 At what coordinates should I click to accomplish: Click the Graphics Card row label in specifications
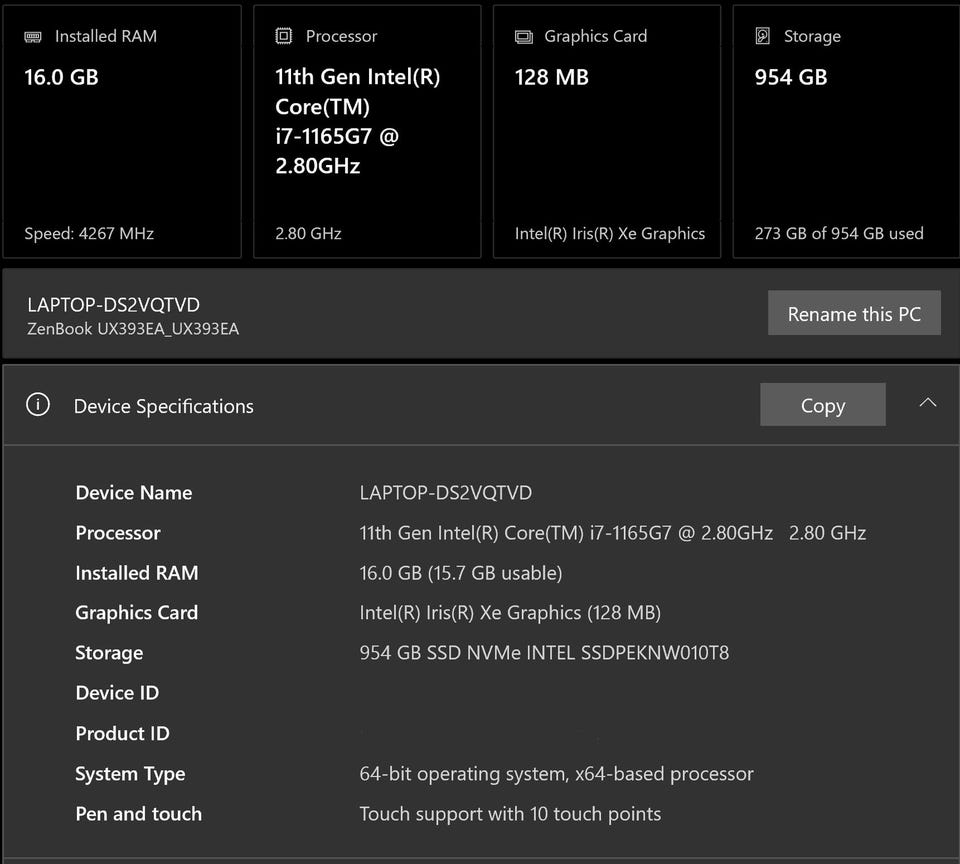click(137, 613)
